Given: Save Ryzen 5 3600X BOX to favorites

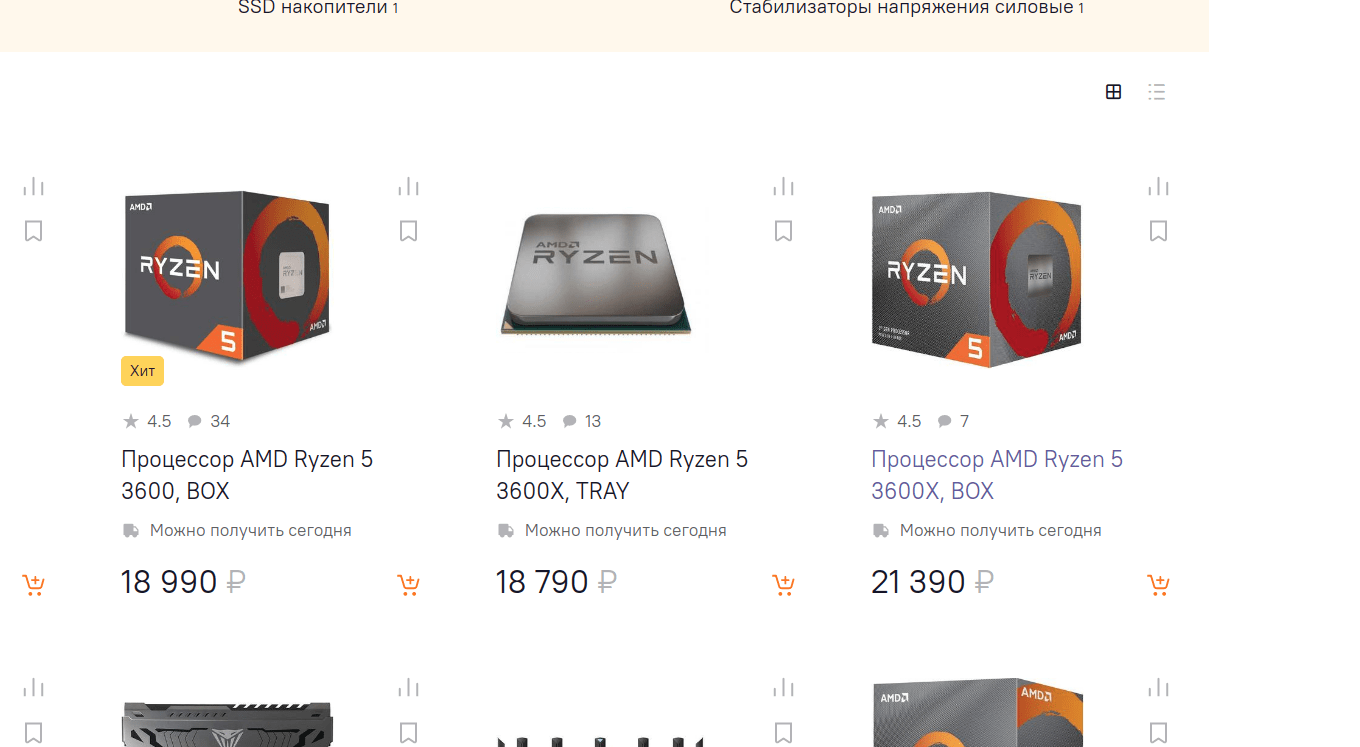Looking at the screenshot, I should pyautogui.click(x=1158, y=231).
